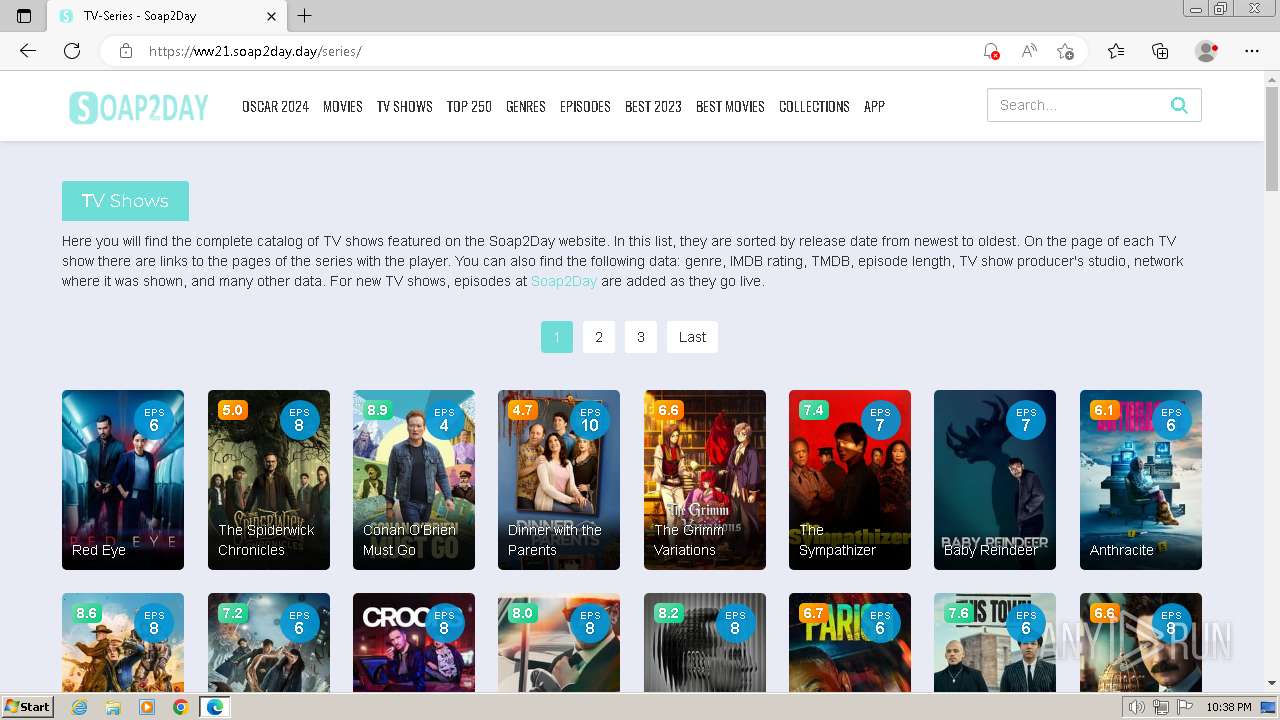Open the APP menu item
The width and height of the screenshot is (1280, 720).
874,106
